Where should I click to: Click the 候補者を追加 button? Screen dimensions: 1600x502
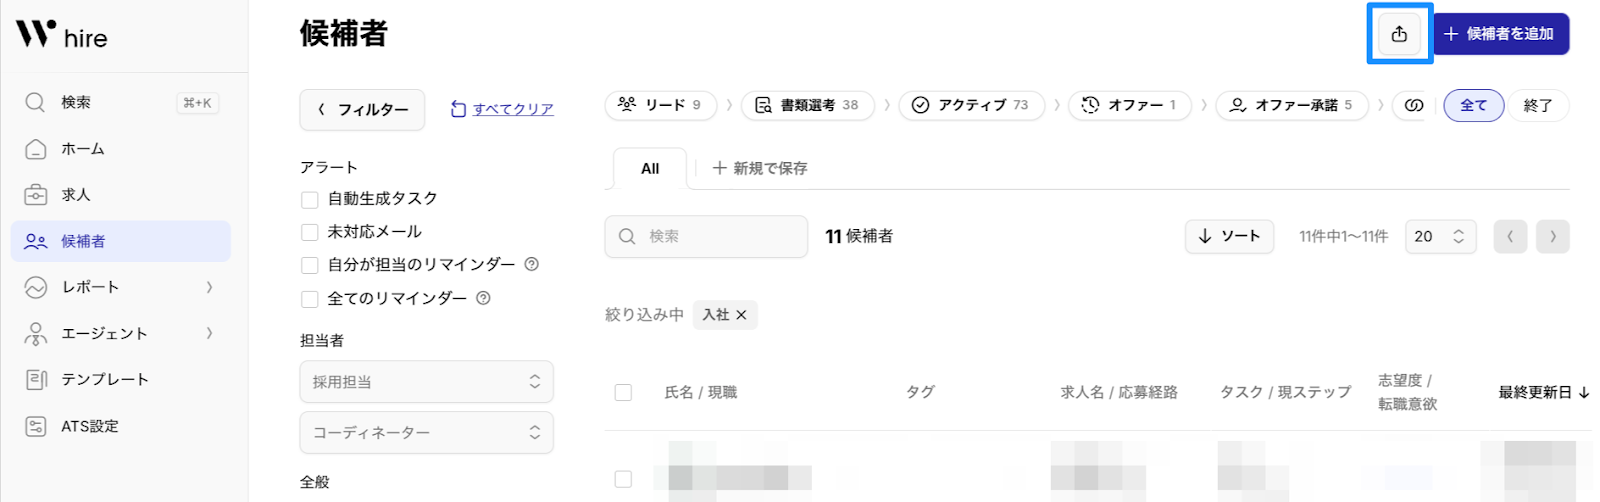[x=1500, y=34]
